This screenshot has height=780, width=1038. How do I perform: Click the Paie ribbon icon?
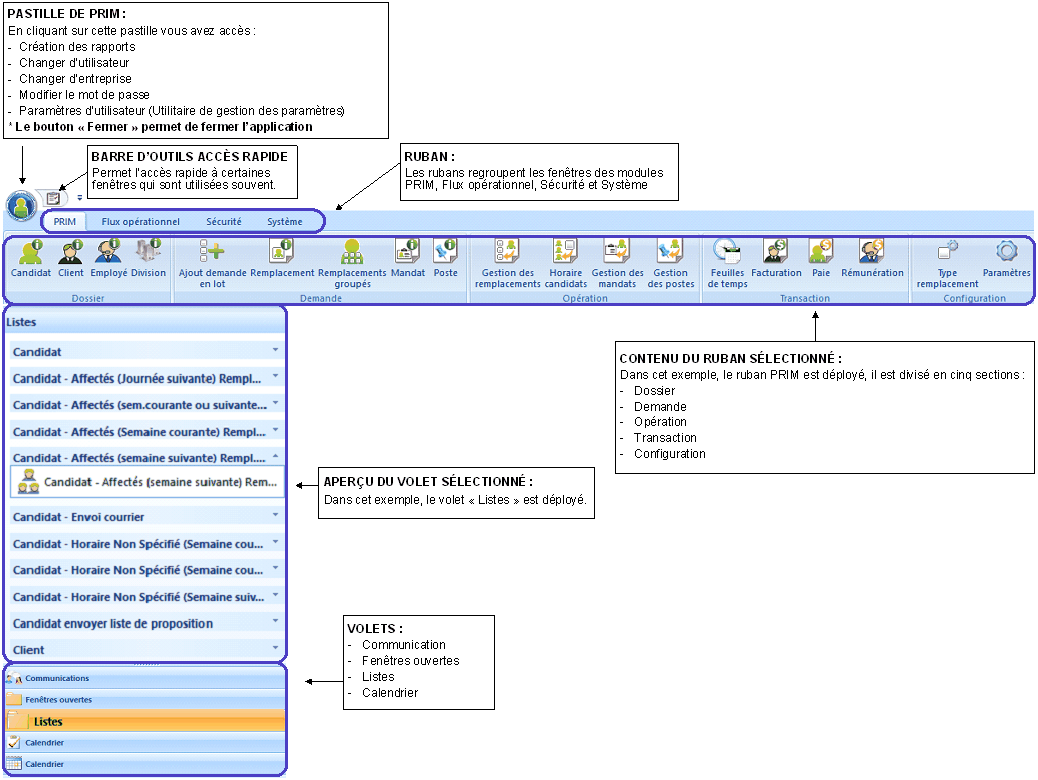point(821,258)
